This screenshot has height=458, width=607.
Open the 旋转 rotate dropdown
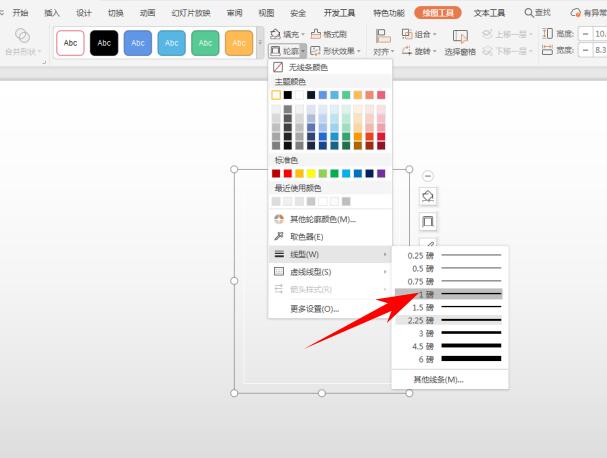click(x=421, y=51)
